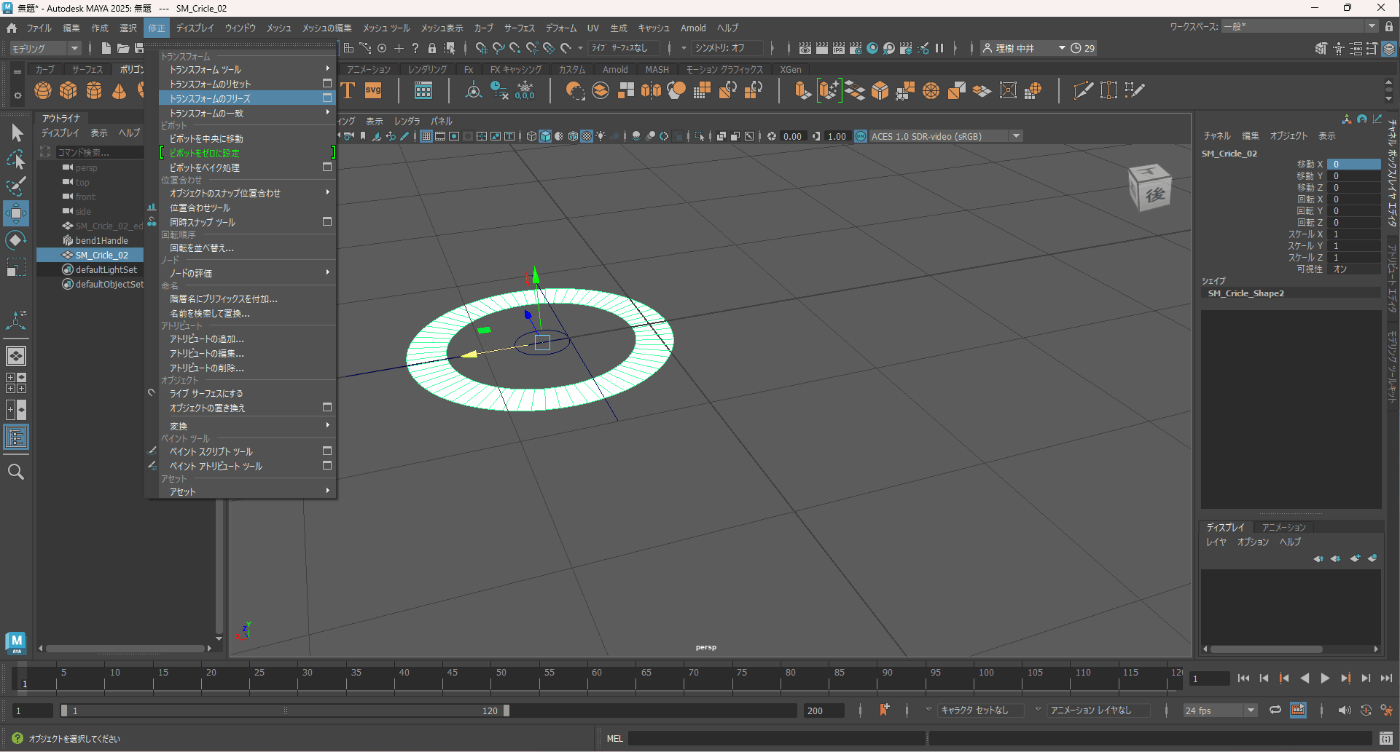Click the Multi-Cut pencil shelf icon

coord(1083,90)
